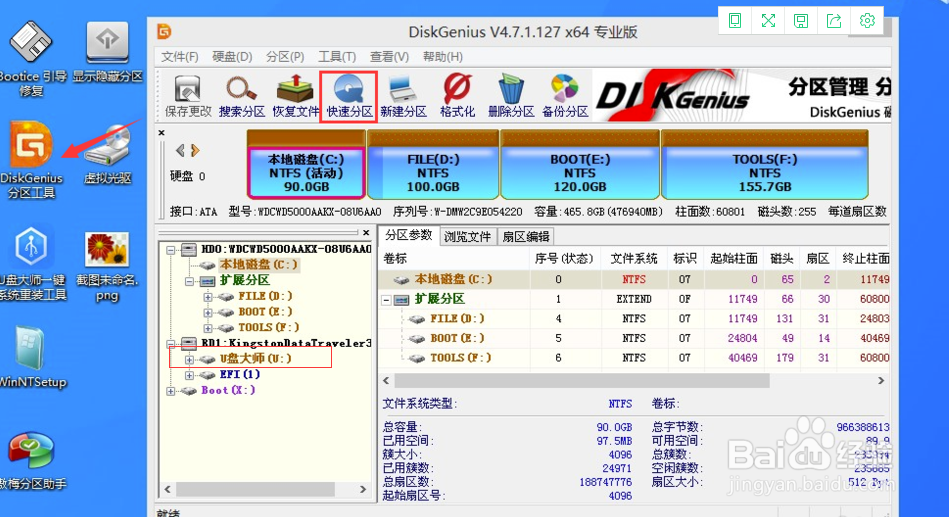Expand EFI(1) tree node
The height and width of the screenshot is (517, 949).
click(189, 375)
